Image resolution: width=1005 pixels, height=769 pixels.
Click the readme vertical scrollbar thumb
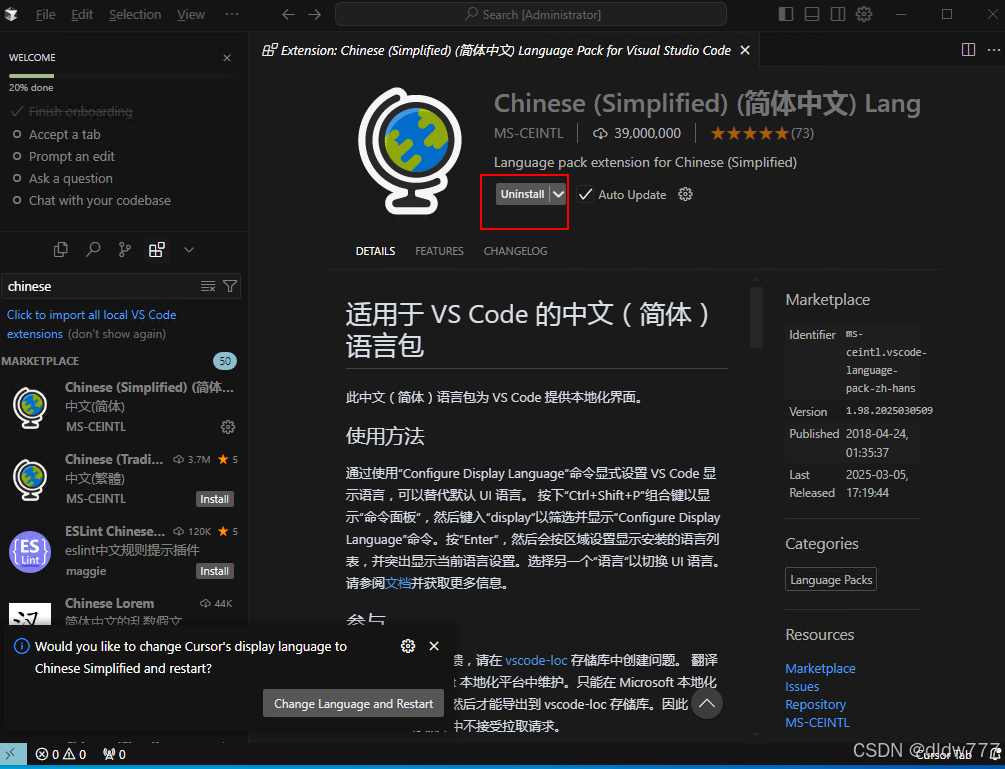coord(756,317)
